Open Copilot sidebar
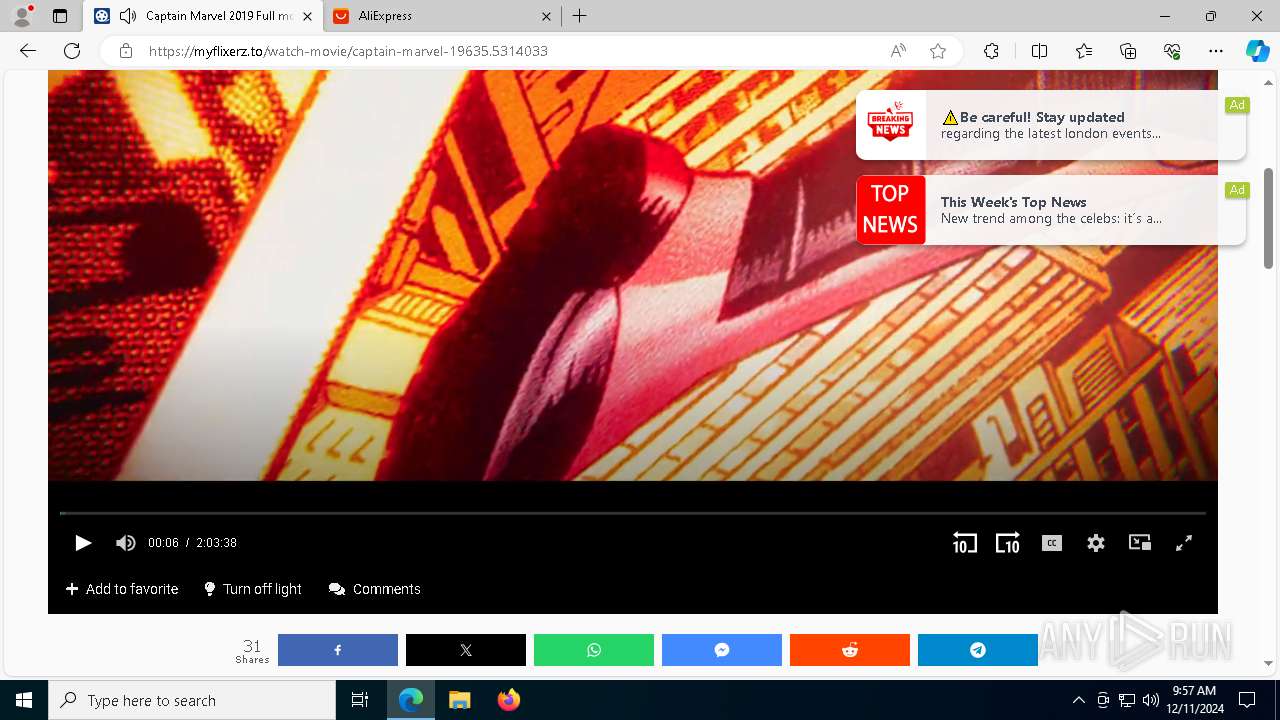Screen dimensions: 1280x720 point(1257,51)
